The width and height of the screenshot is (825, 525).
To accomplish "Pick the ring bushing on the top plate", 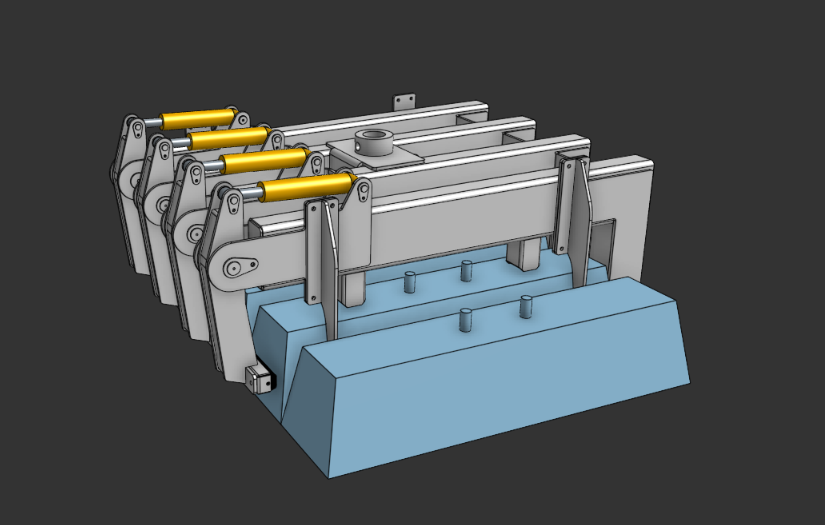I will click(374, 142).
